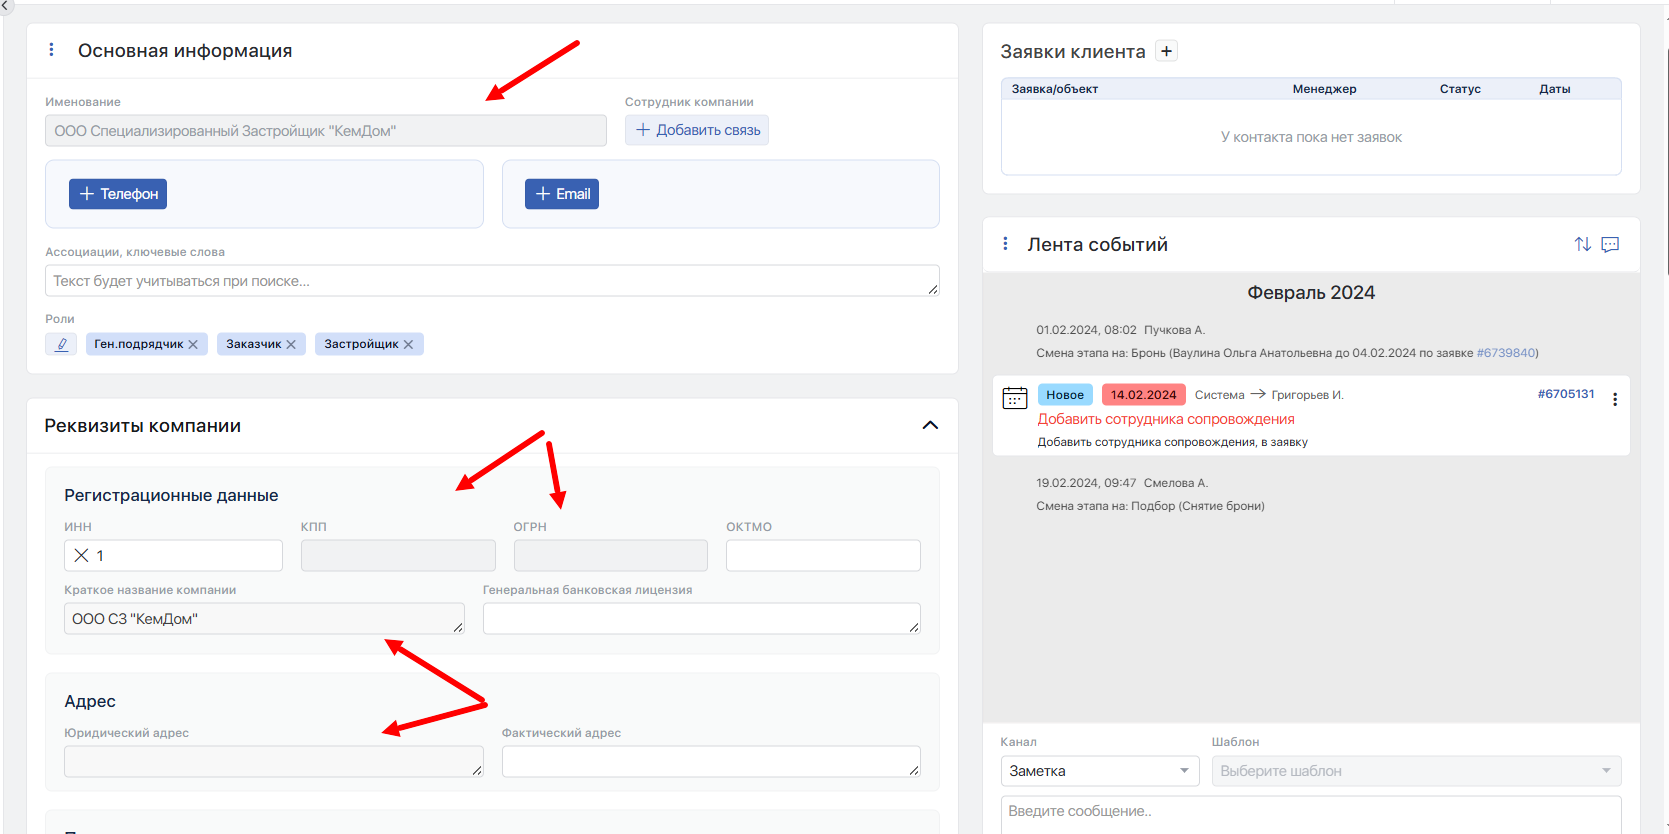Open the Канал dropdown showing Заметка

1098,771
